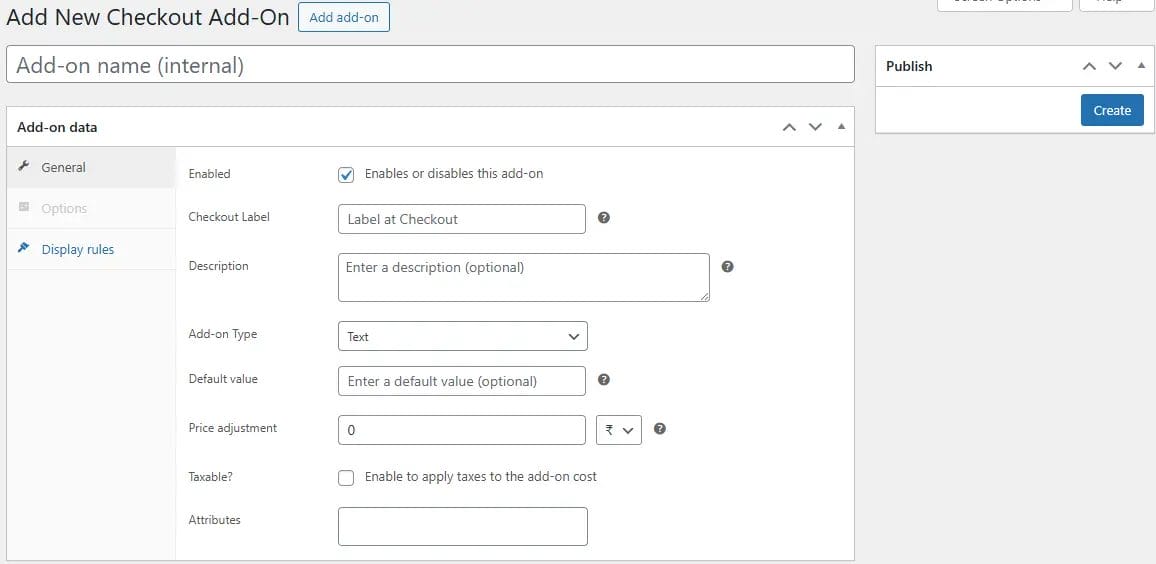Collapse the Add-on data panel
1156x564 pixels.
(x=841, y=126)
